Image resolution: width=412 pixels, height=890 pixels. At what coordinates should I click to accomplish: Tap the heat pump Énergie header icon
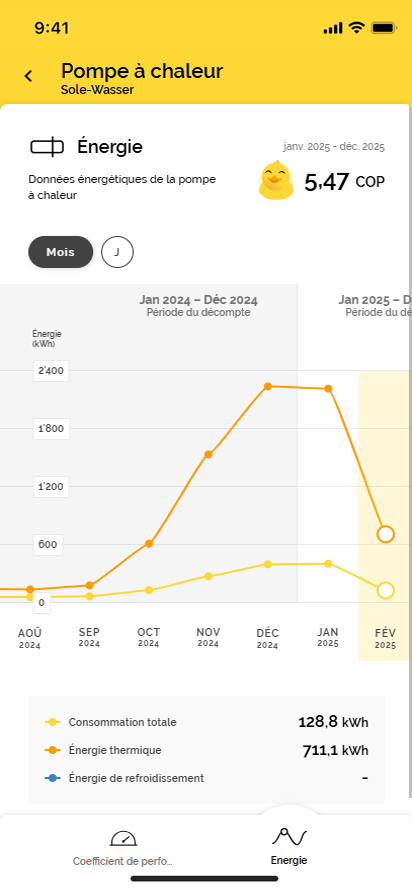[47, 147]
